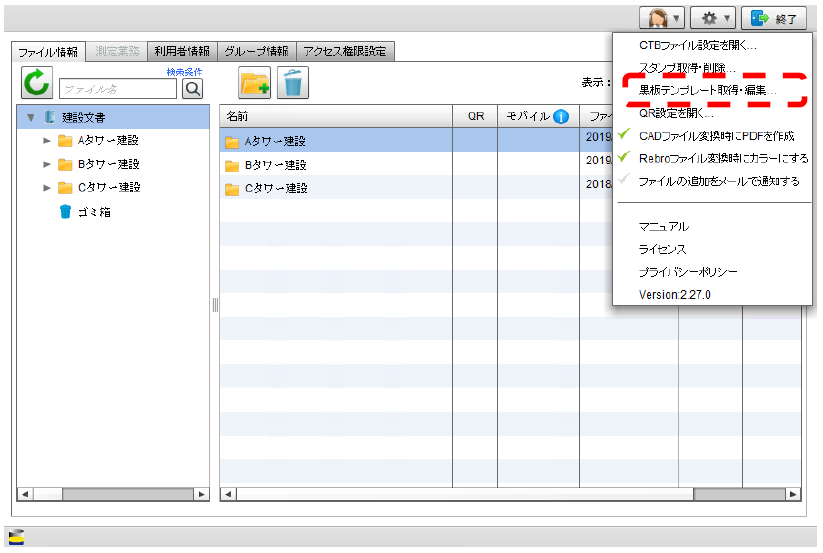Click the magnifier search icon
This screenshot has height=553, width=823.
click(192, 89)
